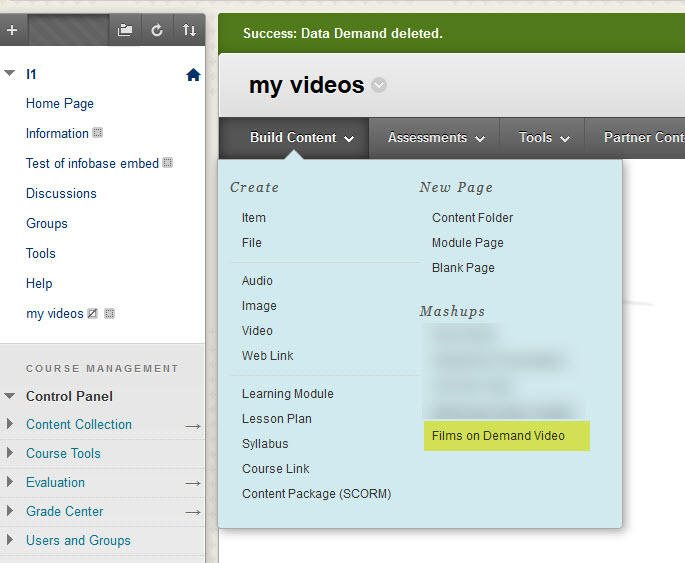685x563 pixels.
Task: Select File under Create
Action: click(252, 242)
